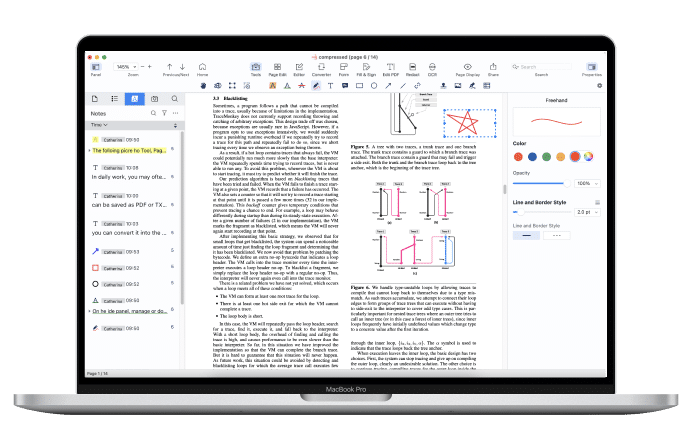Open the Share option
The image size is (693, 428).
pos(493,67)
